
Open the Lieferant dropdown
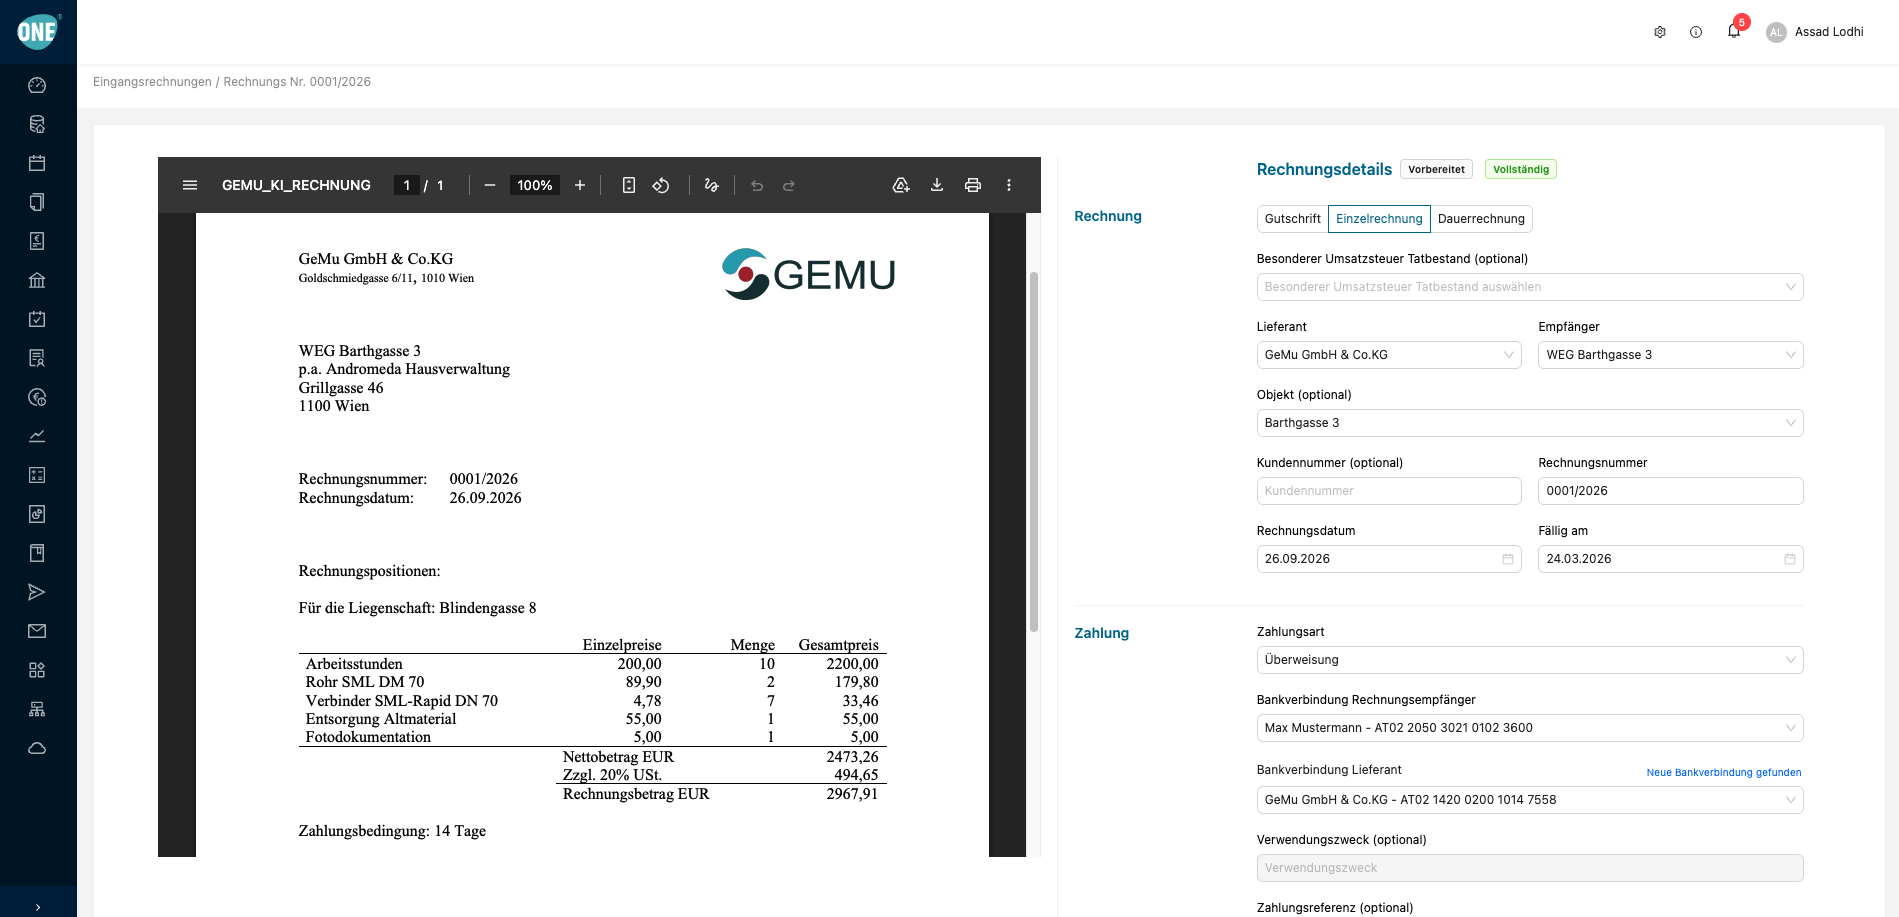click(1389, 355)
